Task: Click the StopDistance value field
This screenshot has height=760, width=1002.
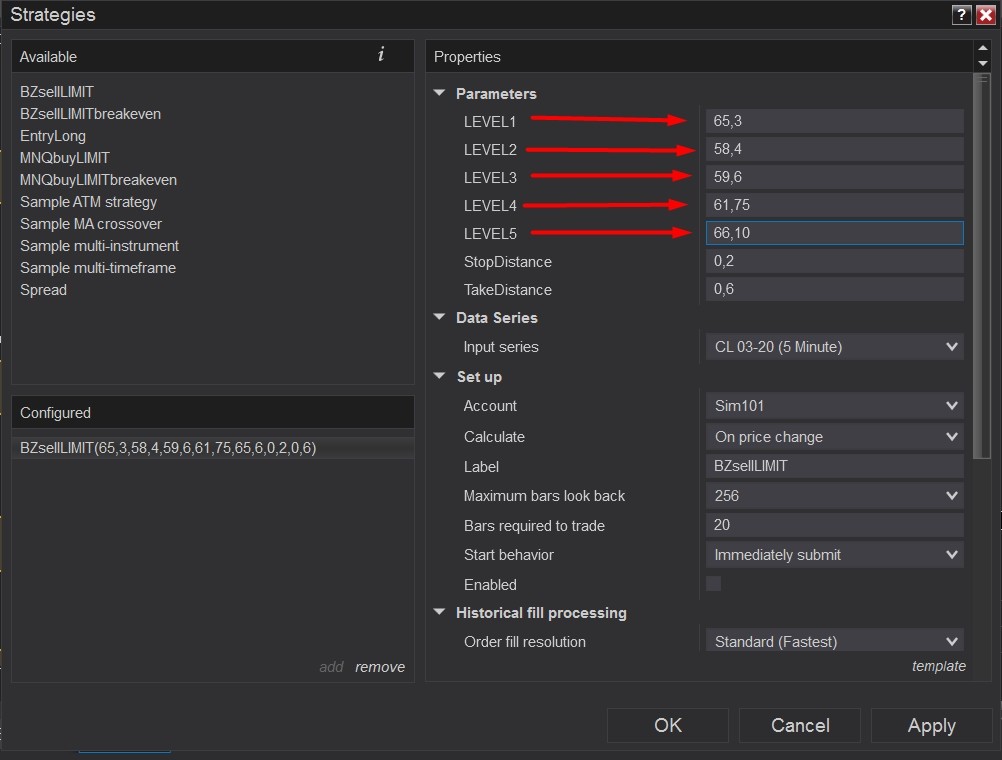Action: [x=835, y=261]
